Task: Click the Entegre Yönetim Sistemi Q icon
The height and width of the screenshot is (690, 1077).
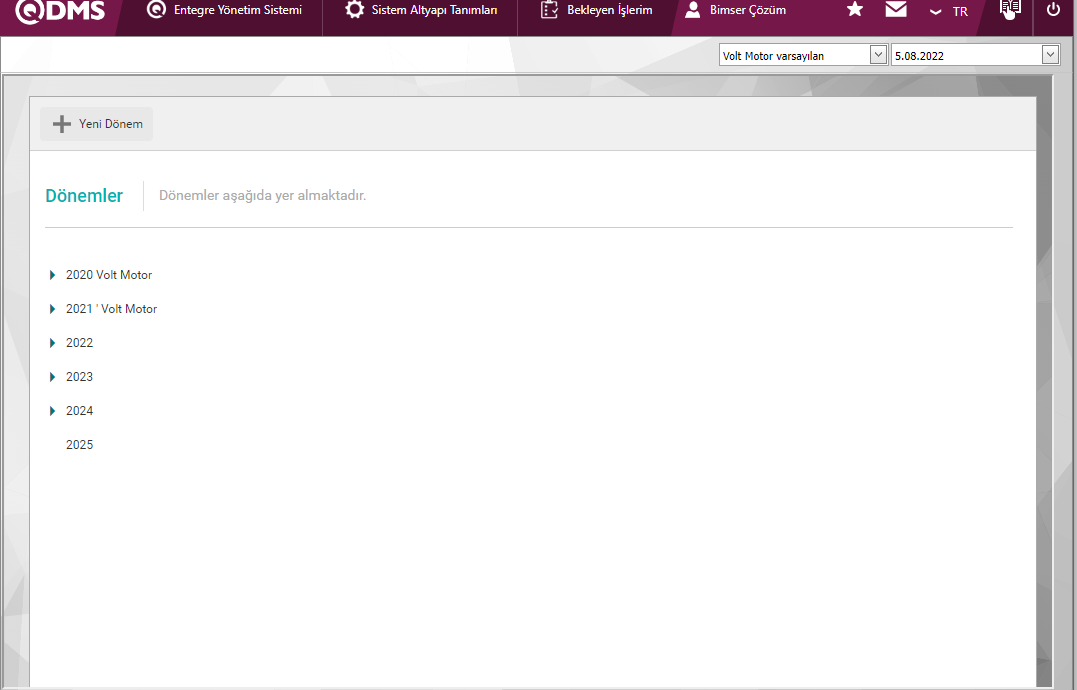Action: [x=157, y=10]
